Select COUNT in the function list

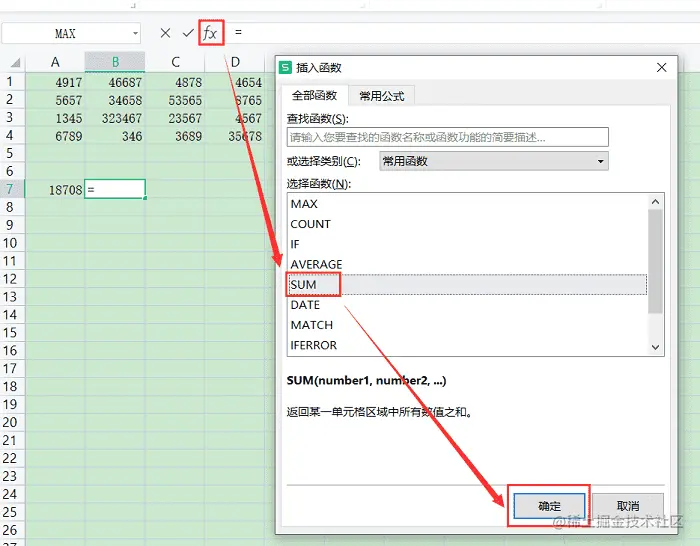point(467,224)
